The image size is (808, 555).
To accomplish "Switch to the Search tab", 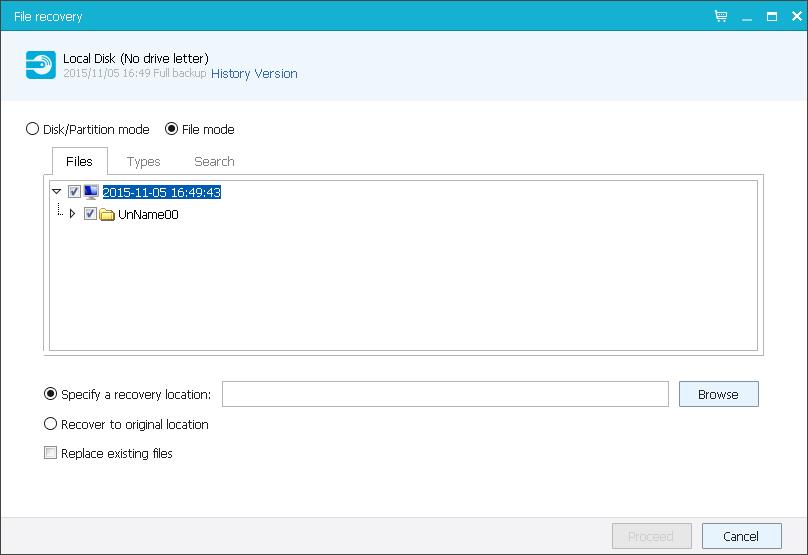I will (214, 161).
